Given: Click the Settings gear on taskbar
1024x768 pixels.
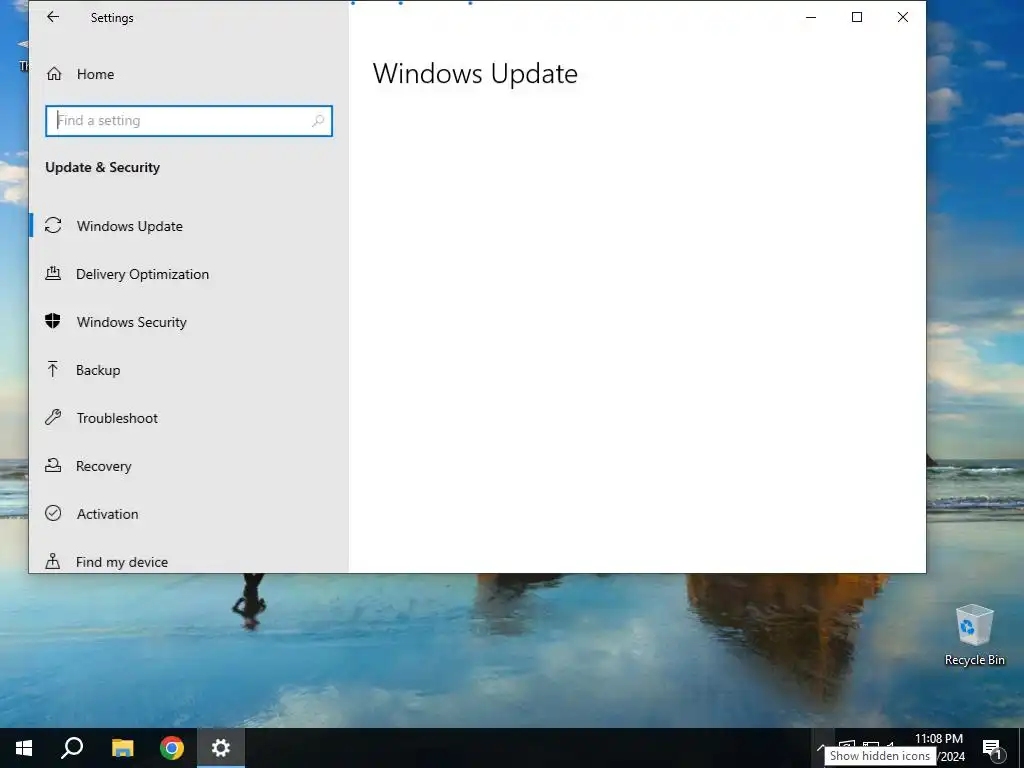Looking at the screenshot, I should tap(221, 748).
